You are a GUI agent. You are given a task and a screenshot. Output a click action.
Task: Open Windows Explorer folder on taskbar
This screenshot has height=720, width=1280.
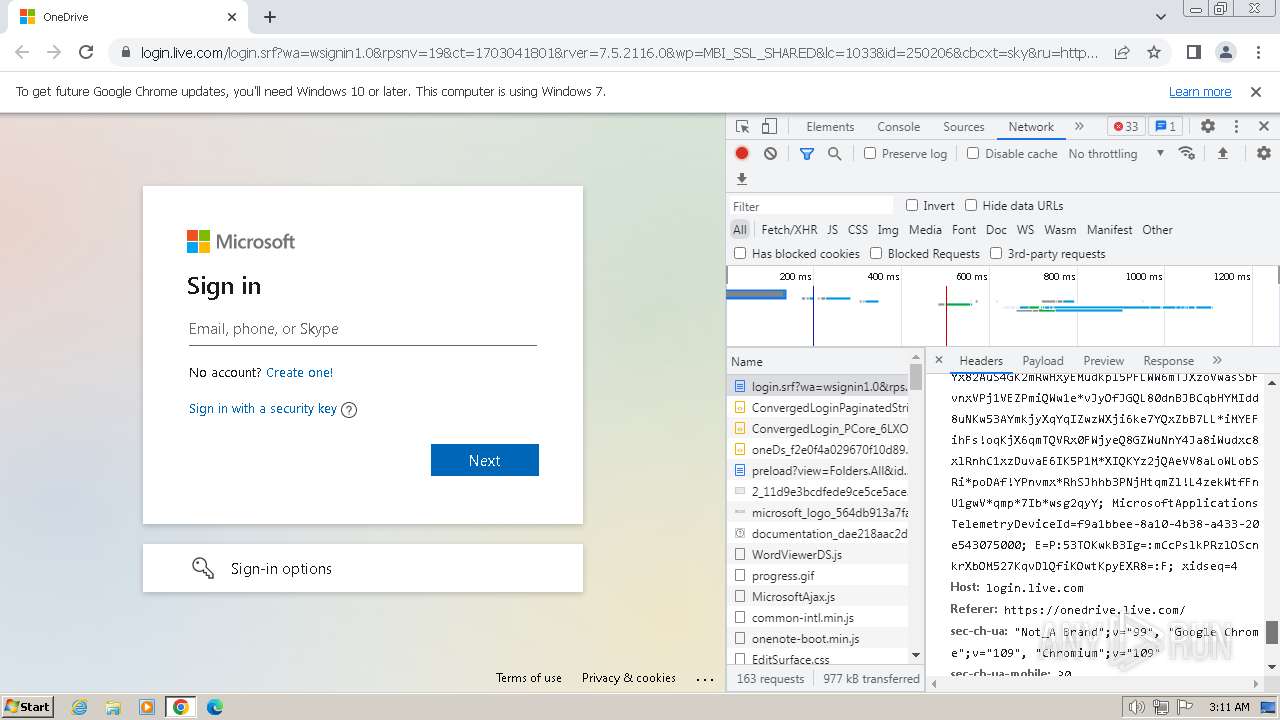tap(113, 706)
